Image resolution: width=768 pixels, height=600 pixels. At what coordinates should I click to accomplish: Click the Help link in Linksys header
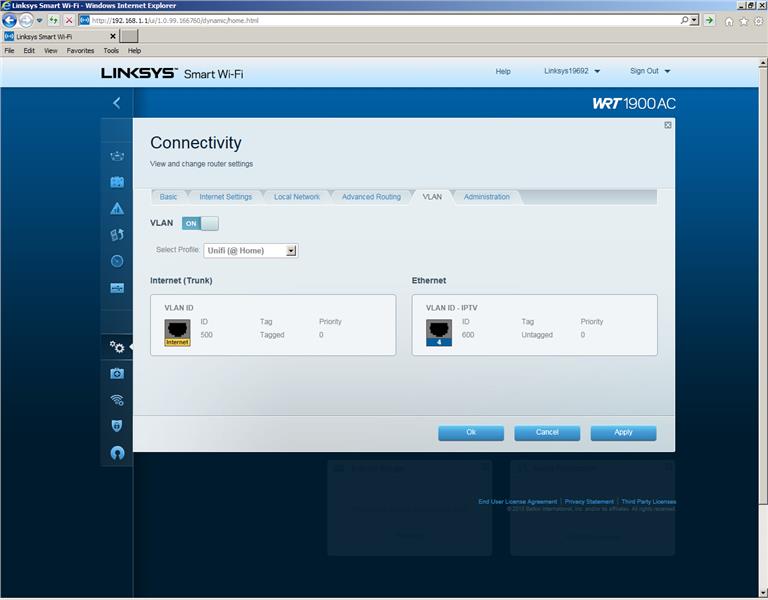click(x=503, y=72)
